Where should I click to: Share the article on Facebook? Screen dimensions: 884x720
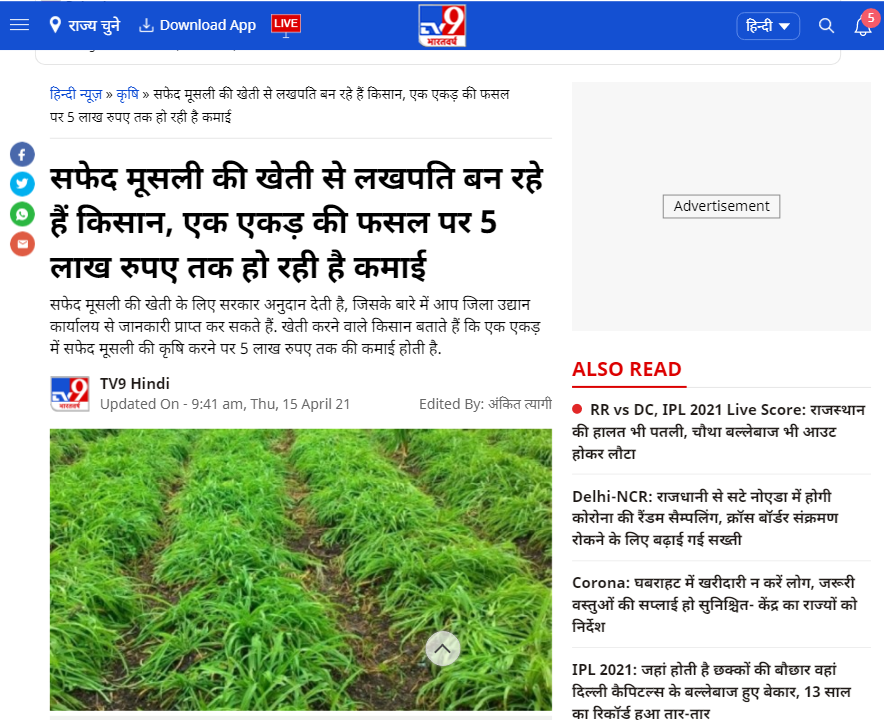(22, 154)
